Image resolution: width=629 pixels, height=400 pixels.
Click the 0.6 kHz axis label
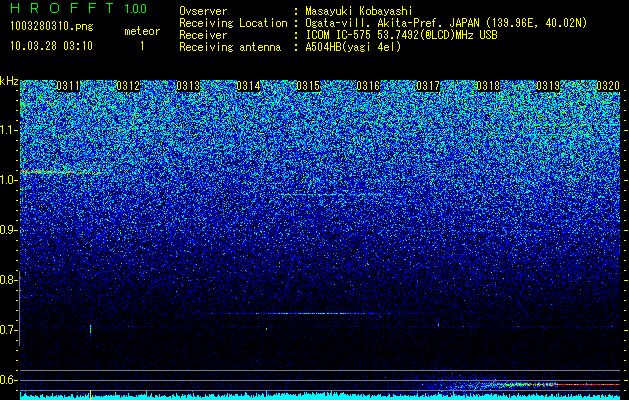[8, 380]
